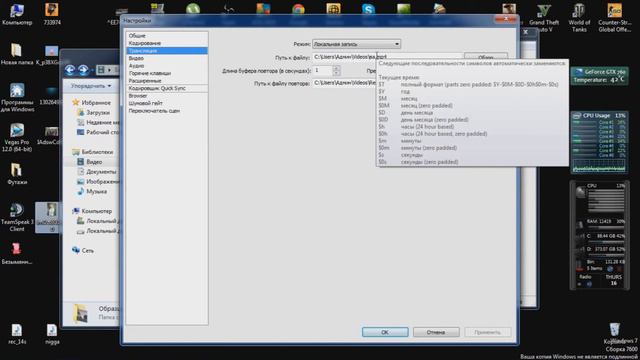640x360 pixels.
Task: Select Библиотеки in Explorer sidebar
Action: click(x=97, y=152)
